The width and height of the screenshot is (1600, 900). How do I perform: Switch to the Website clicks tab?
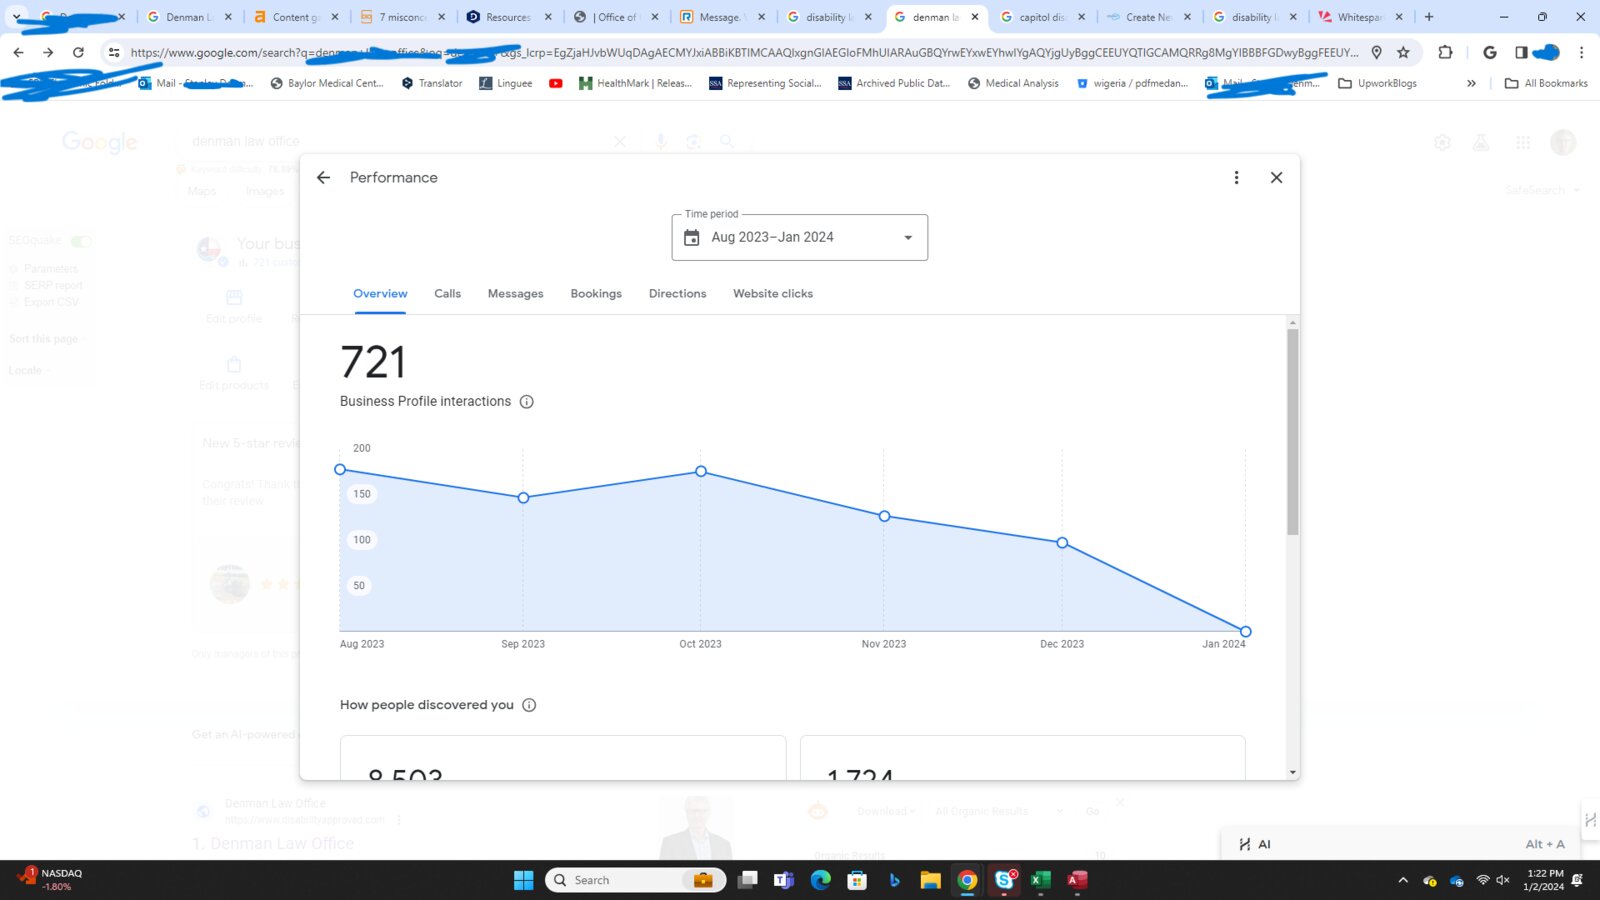coord(773,294)
